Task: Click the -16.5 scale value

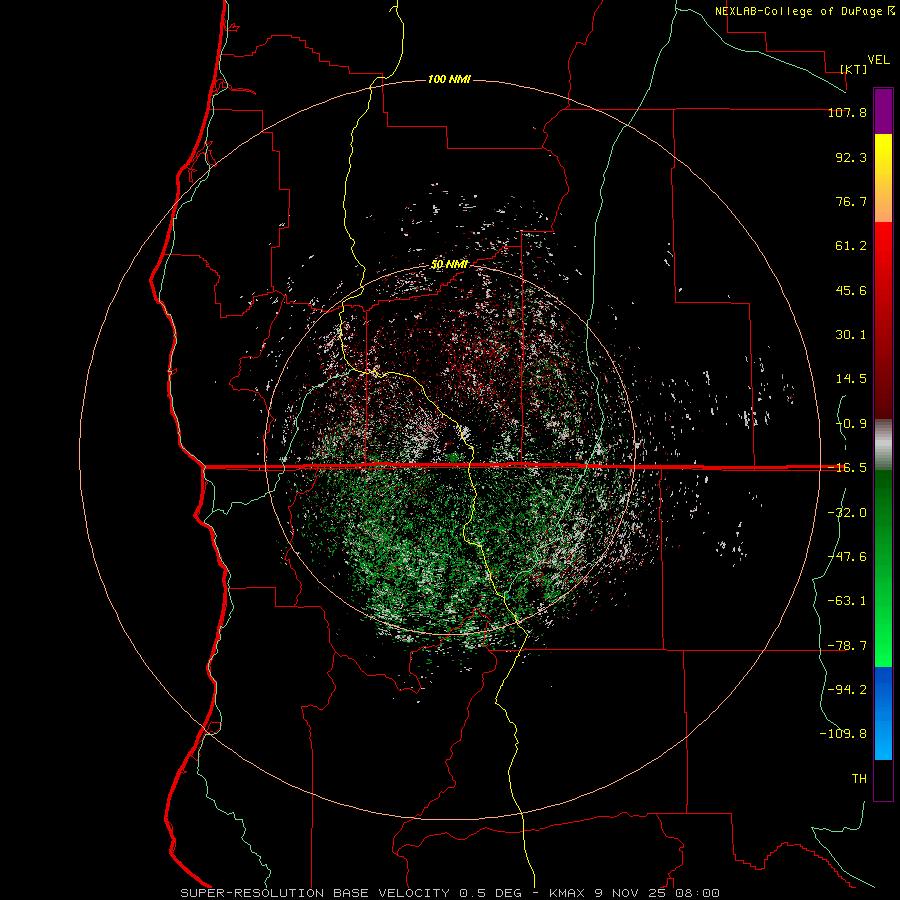Action: click(847, 468)
